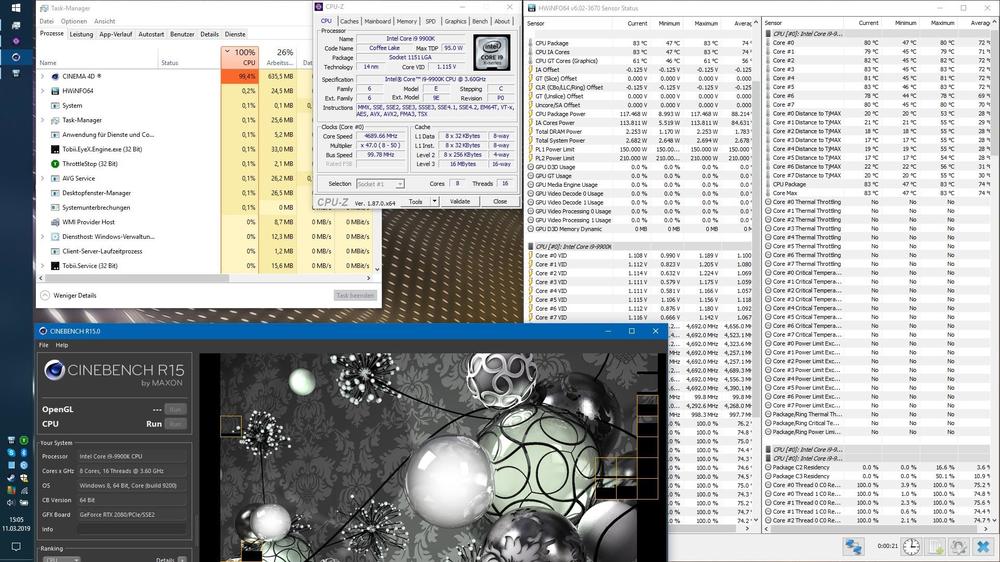
Task: Expand the CINEMA 4D process row
Action: tap(42, 76)
